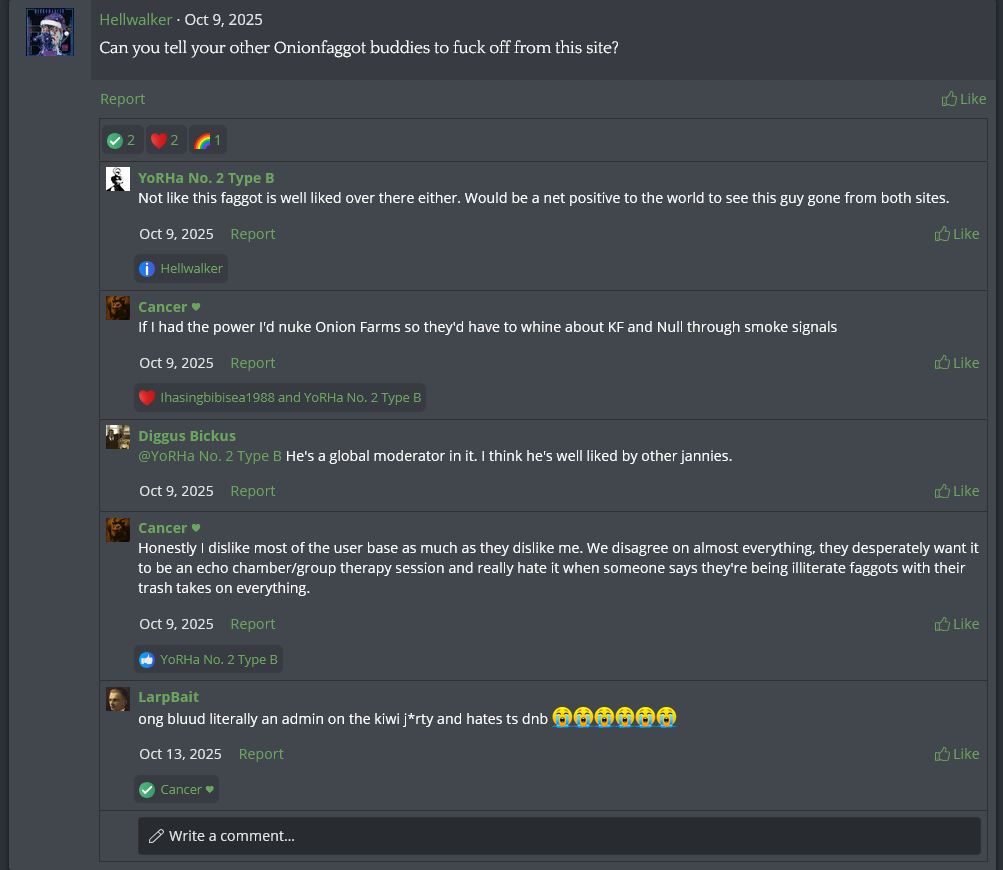Click blue thumbs-up reaction by YoRHa

click(147, 660)
